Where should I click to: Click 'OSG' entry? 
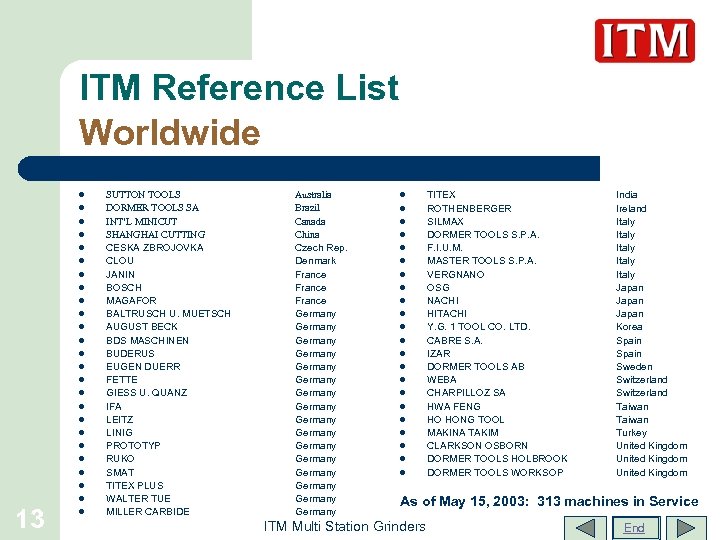[438, 287]
